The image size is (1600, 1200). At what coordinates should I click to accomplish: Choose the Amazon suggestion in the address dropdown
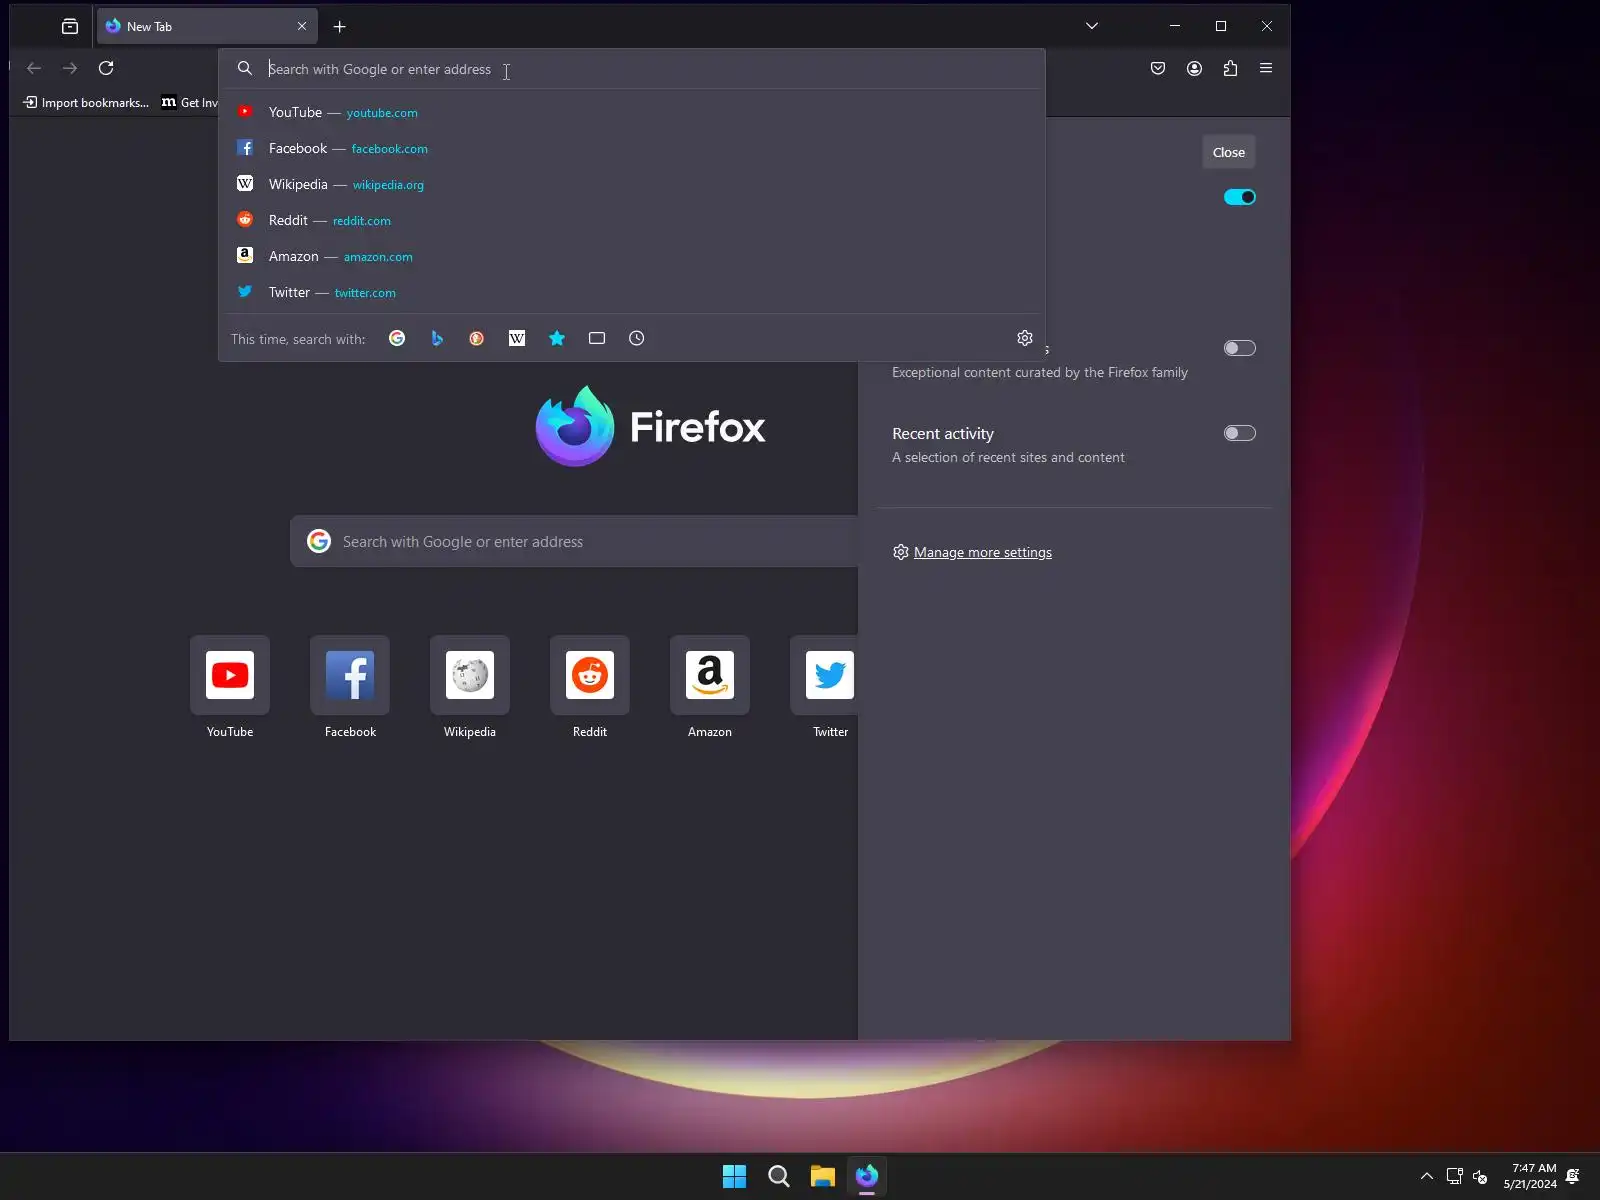pyautogui.click(x=632, y=256)
